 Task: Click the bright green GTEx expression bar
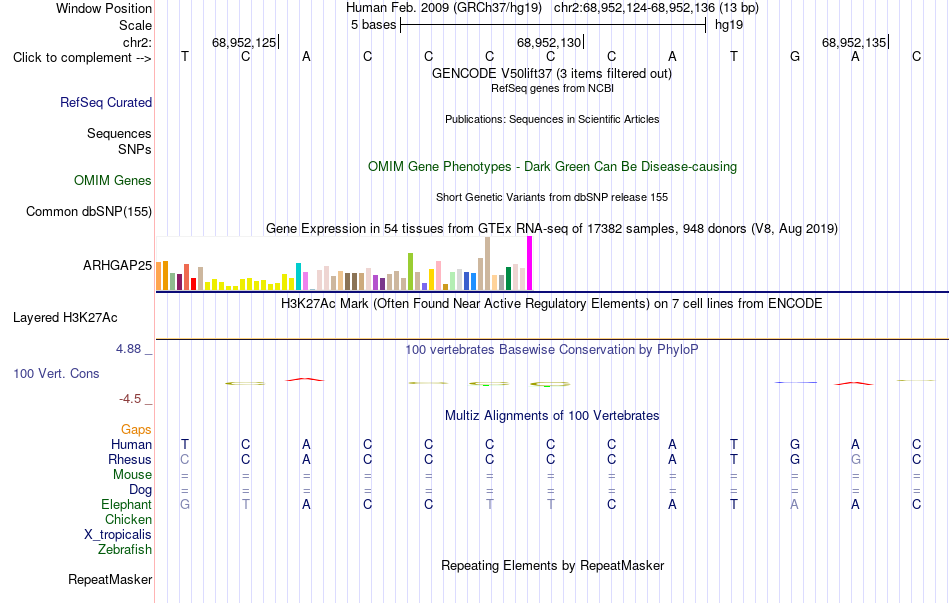[410, 272]
